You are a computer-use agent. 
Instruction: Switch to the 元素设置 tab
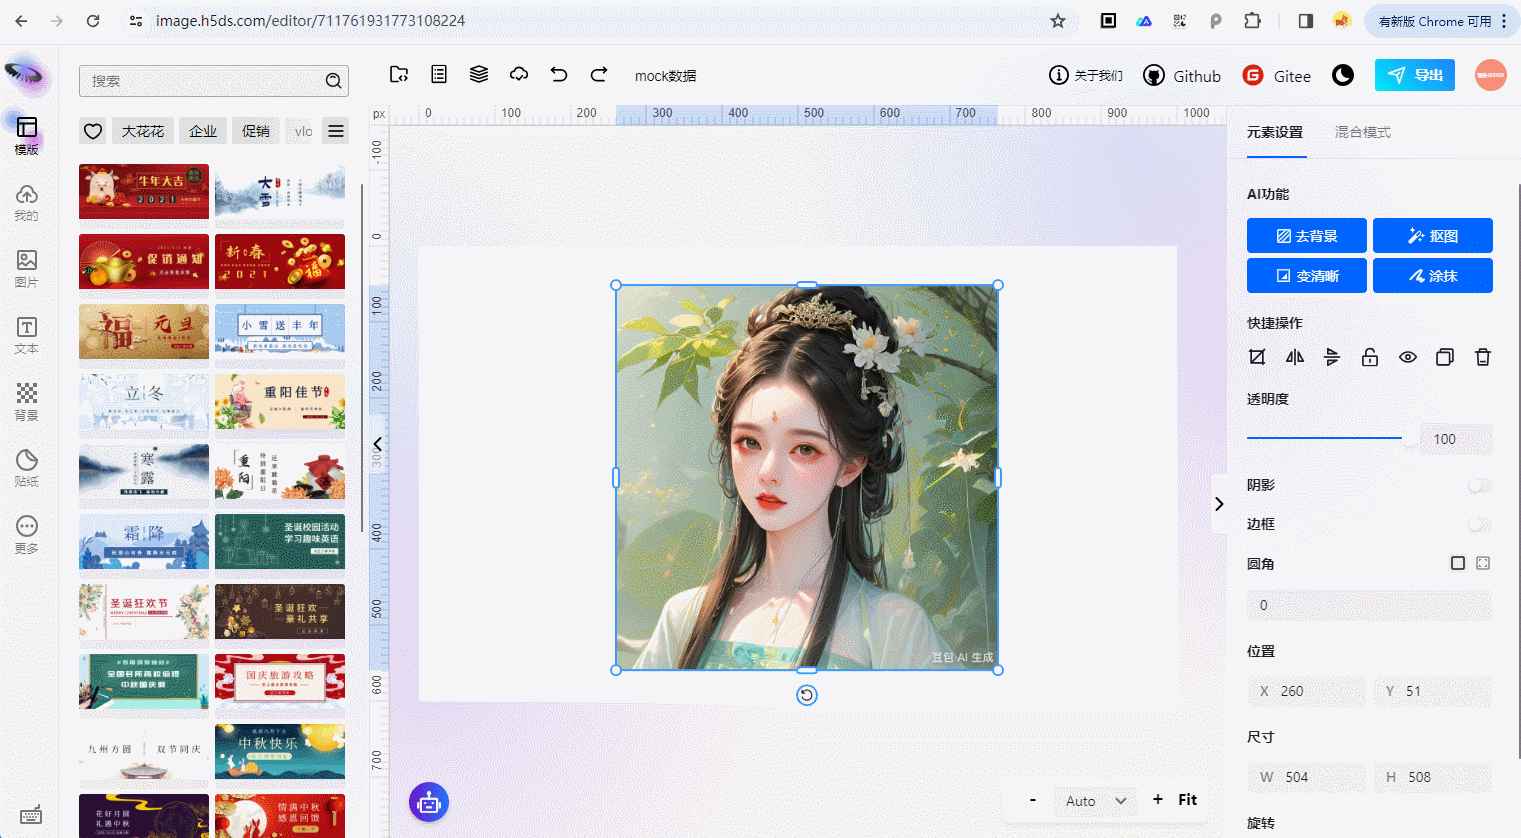tap(1275, 132)
